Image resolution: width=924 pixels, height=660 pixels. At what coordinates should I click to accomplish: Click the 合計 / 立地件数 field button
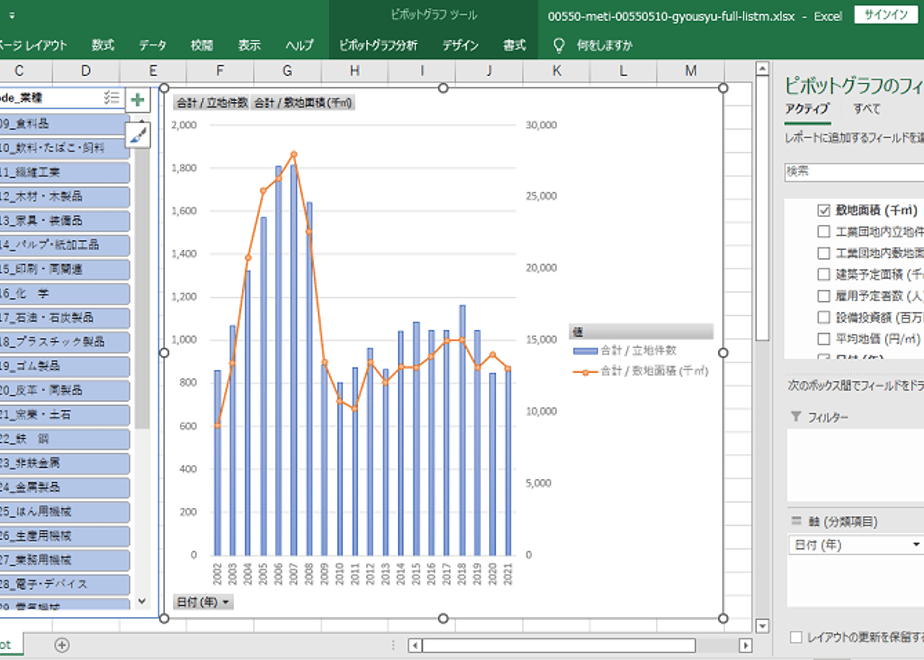212,103
